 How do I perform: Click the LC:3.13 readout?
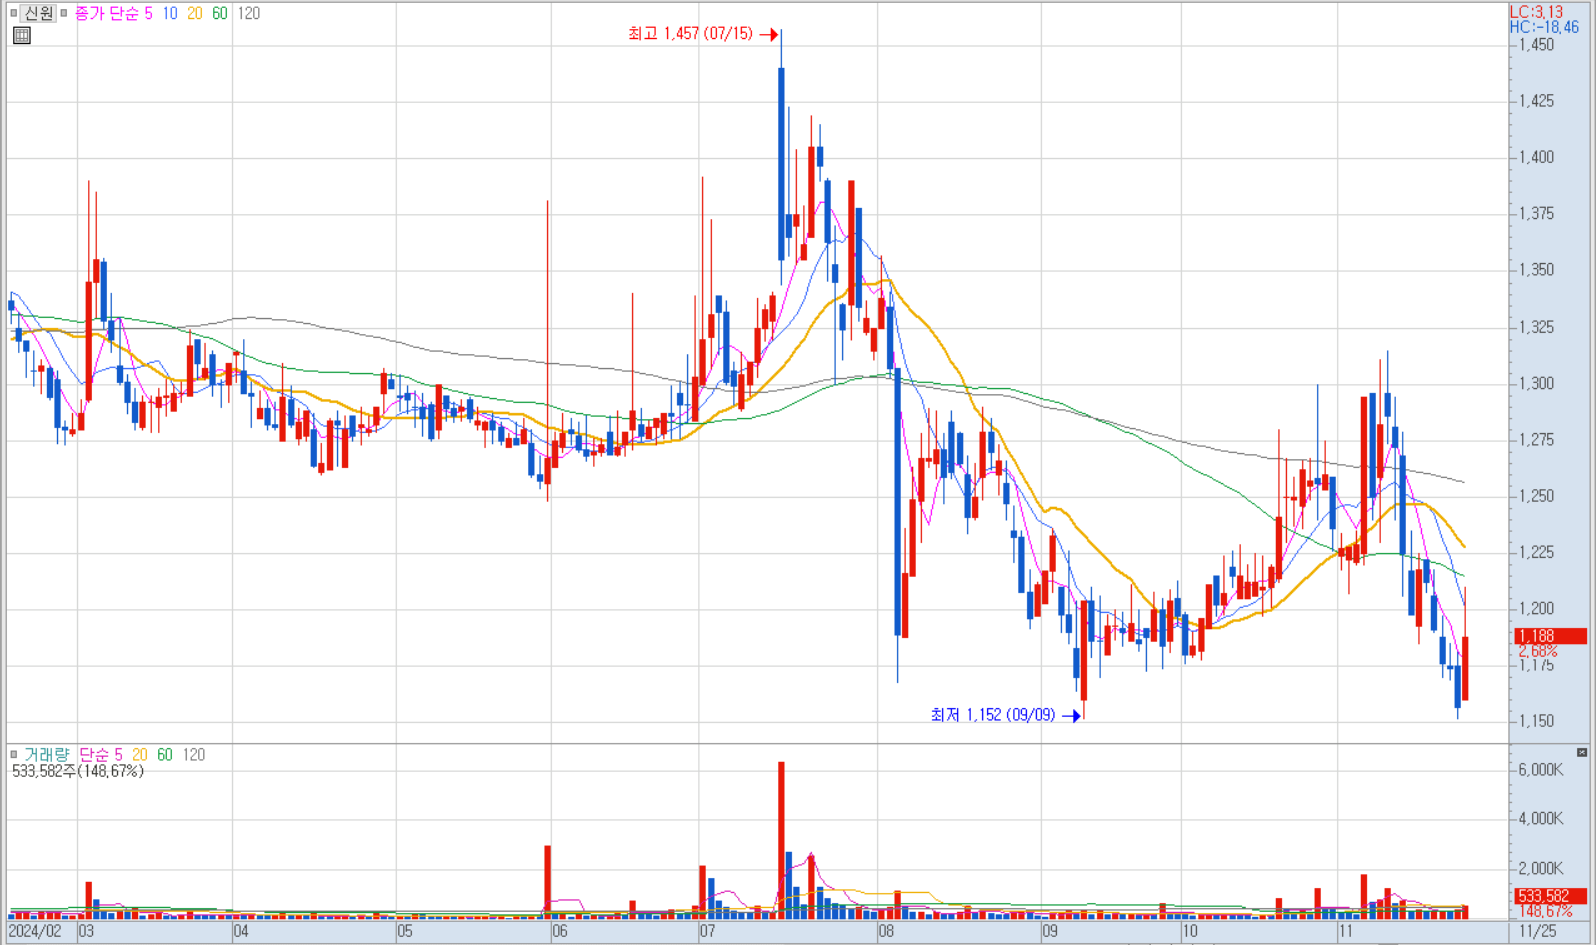pos(1536,12)
